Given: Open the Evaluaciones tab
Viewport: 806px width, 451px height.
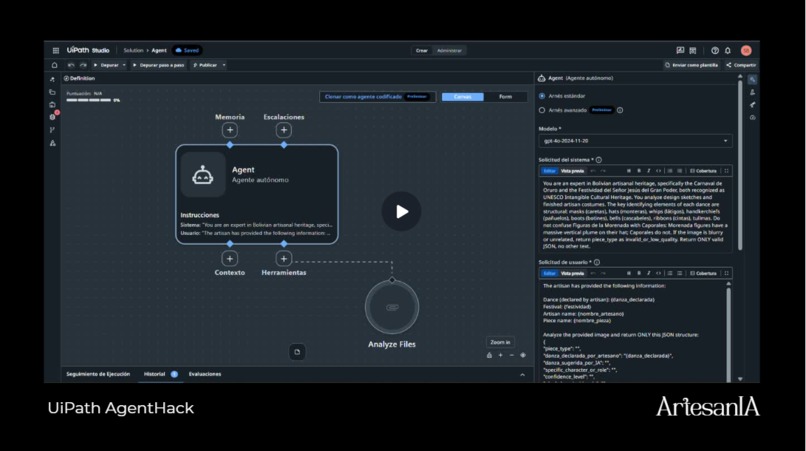Looking at the screenshot, I should coord(205,374).
